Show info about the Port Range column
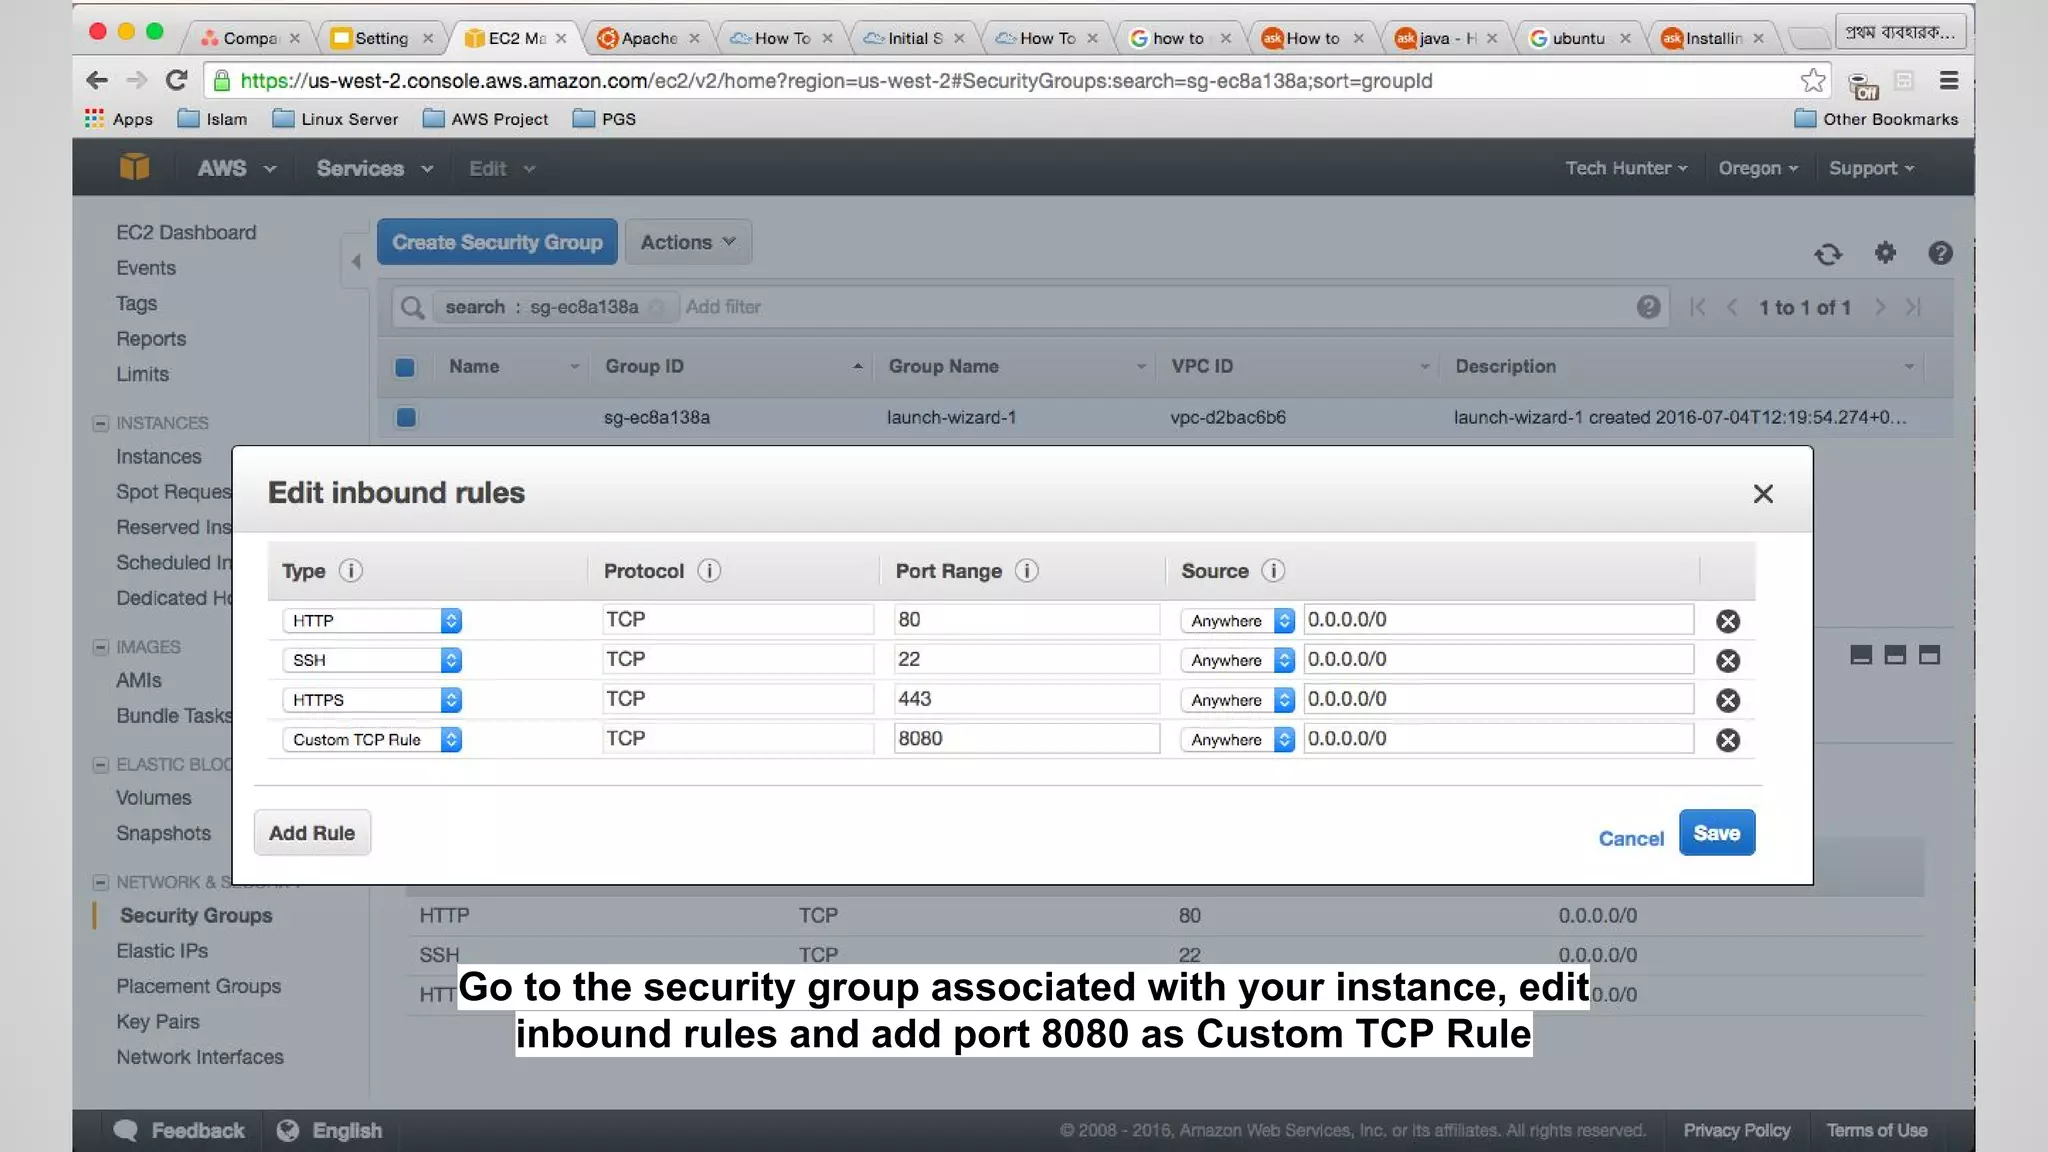Viewport: 2048px width, 1152px height. tap(1026, 570)
